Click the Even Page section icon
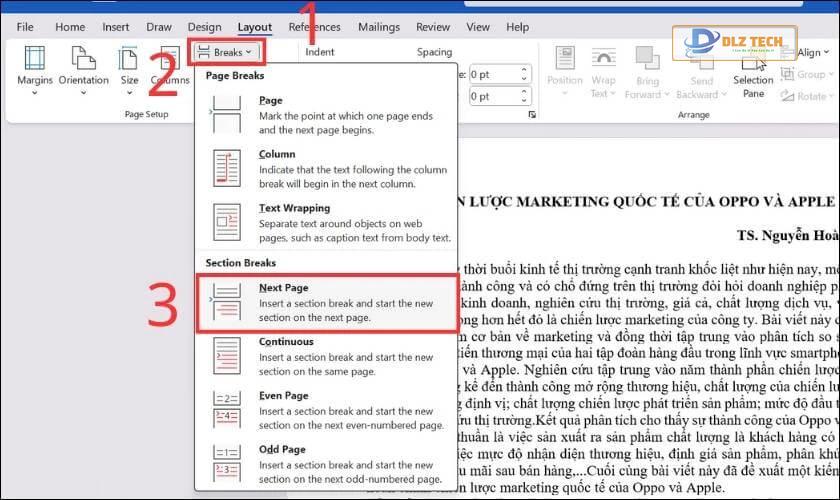840x500 pixels. click(227, 409)
